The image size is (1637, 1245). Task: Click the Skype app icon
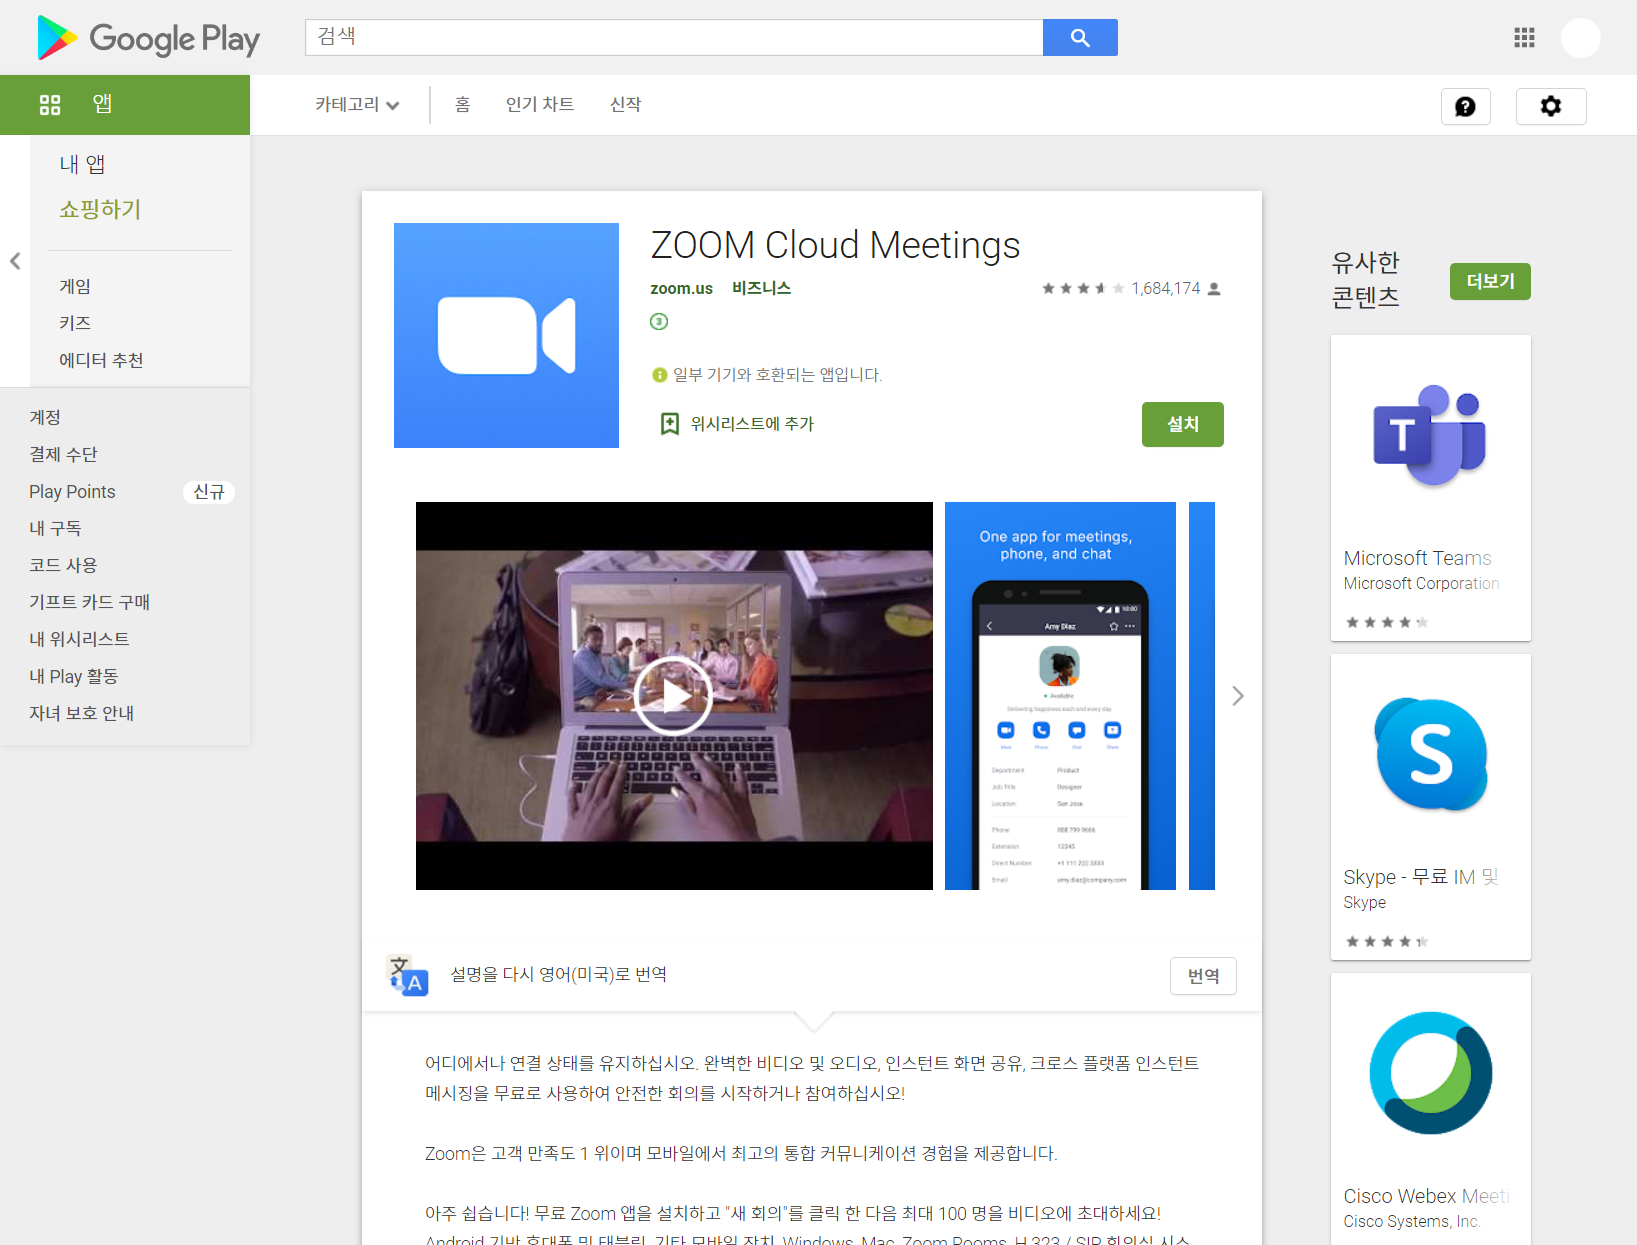[x=1430, y=754]
